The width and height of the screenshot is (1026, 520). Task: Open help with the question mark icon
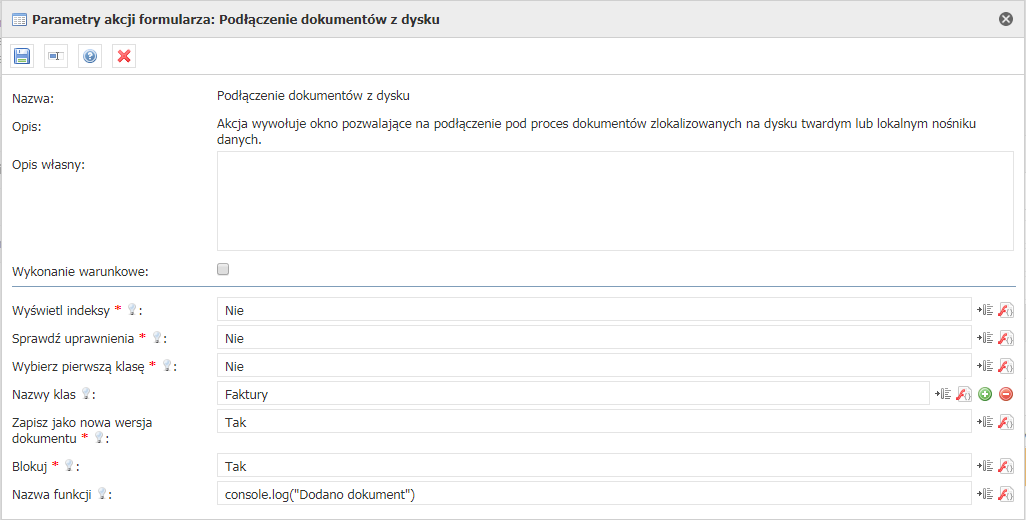(x=90, y=56)
